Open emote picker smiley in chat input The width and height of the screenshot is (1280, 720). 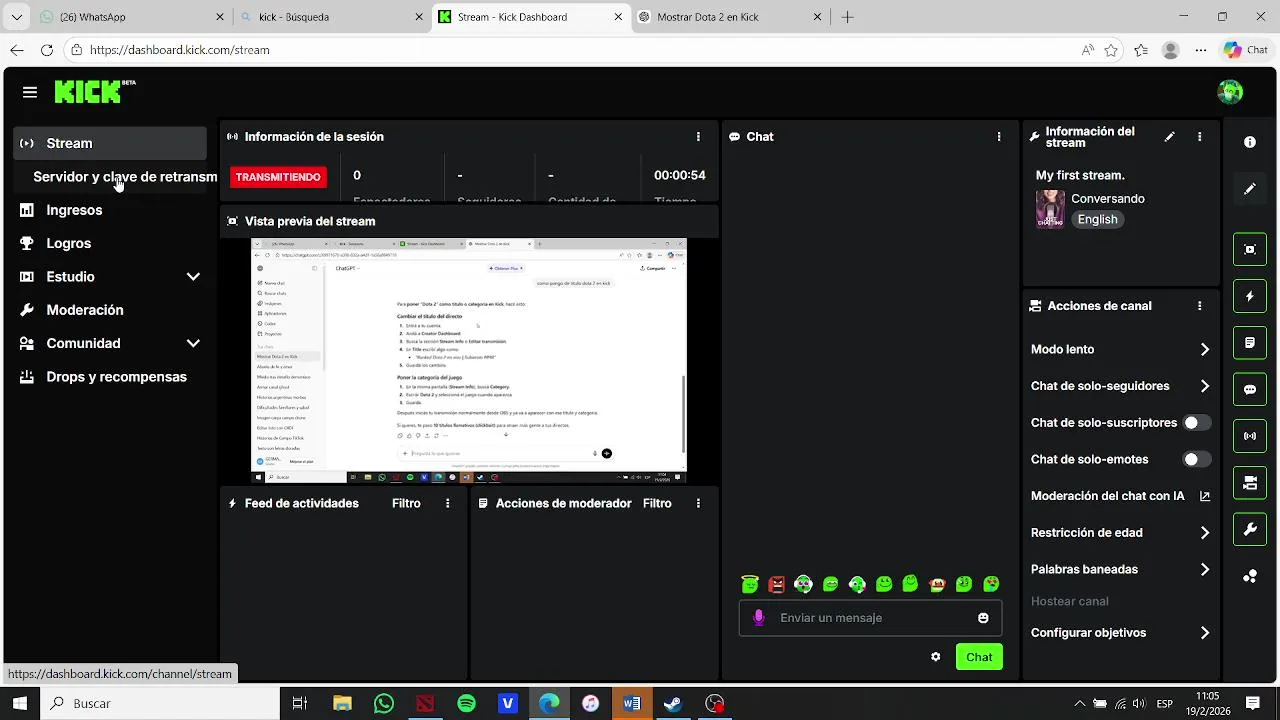tap(983, 618)
